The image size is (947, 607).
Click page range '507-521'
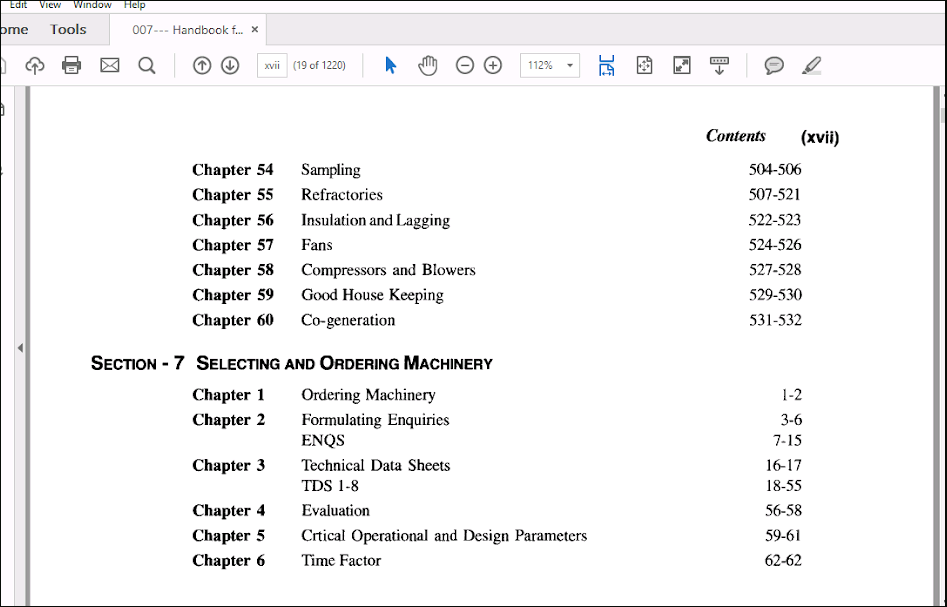(x=774, y=194)
